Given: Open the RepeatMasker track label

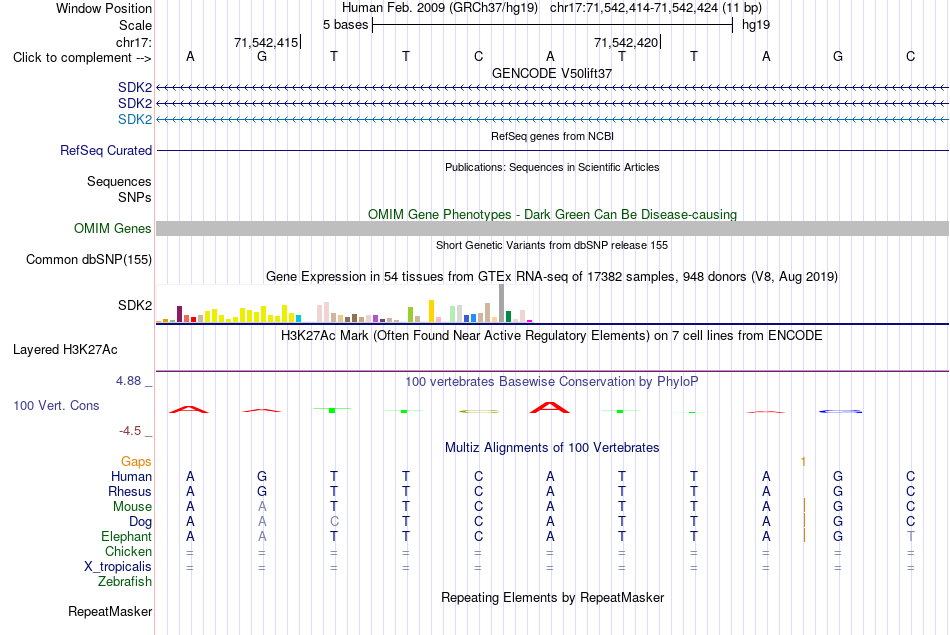Looking at the screenshot, I should [x=110, y=611].
